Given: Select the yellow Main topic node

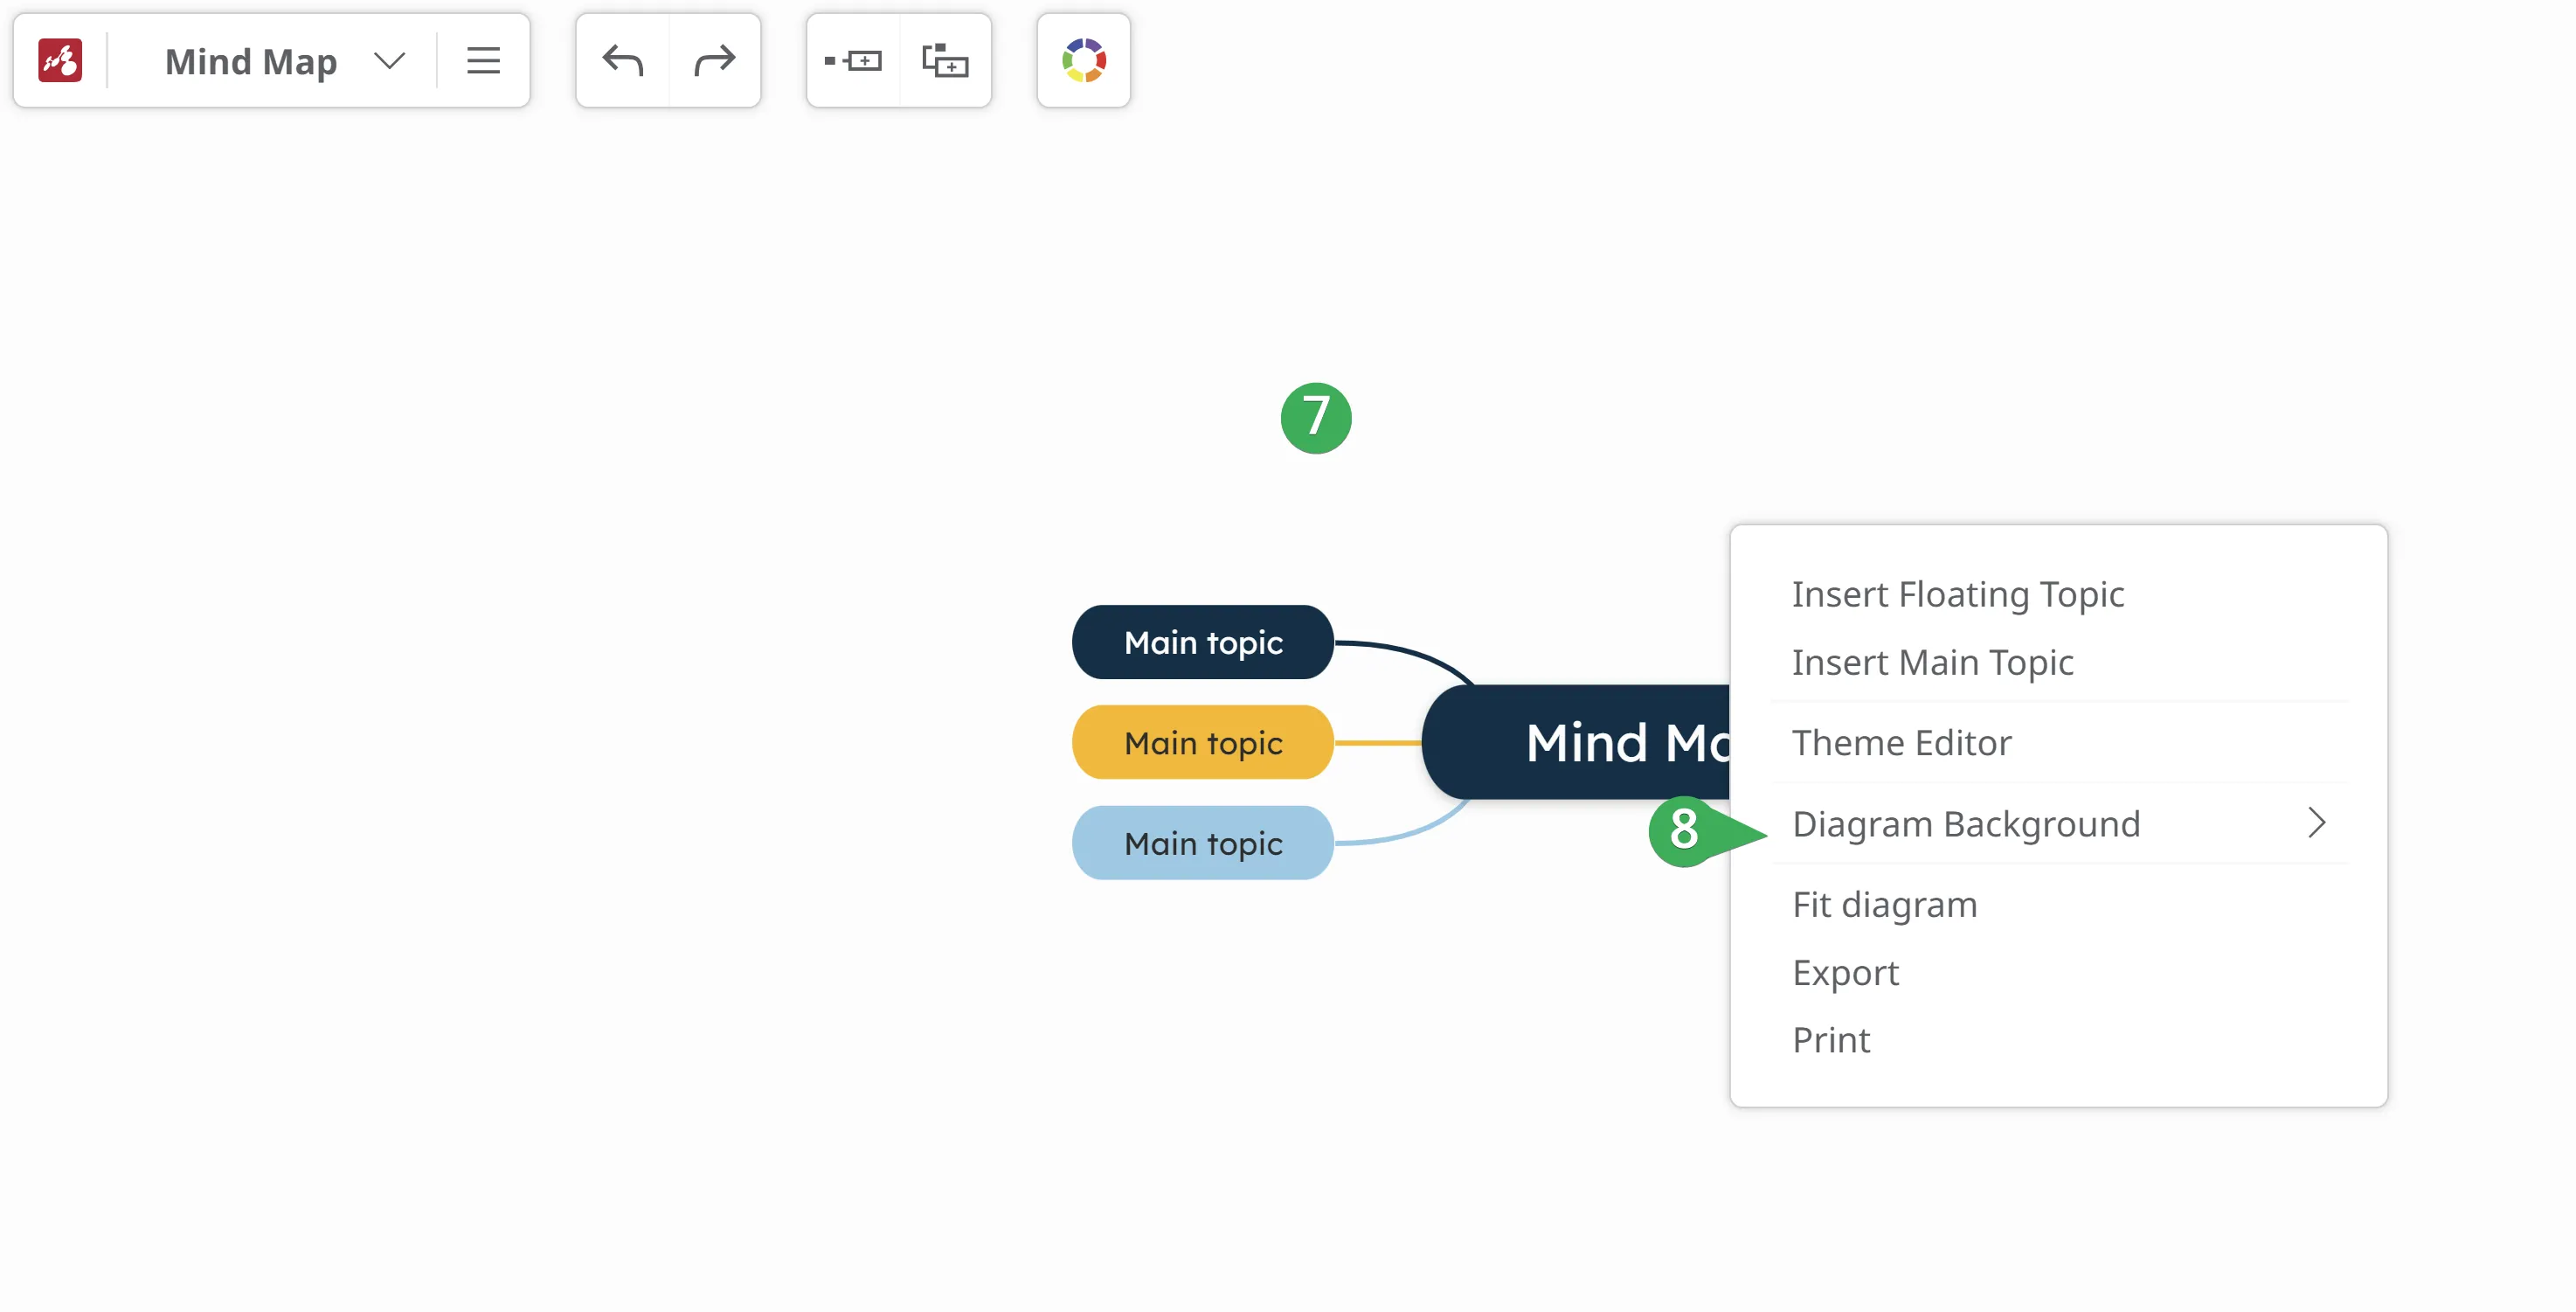Looking at the screenshot, I should pyautogui.click(x=1202, y=743).
